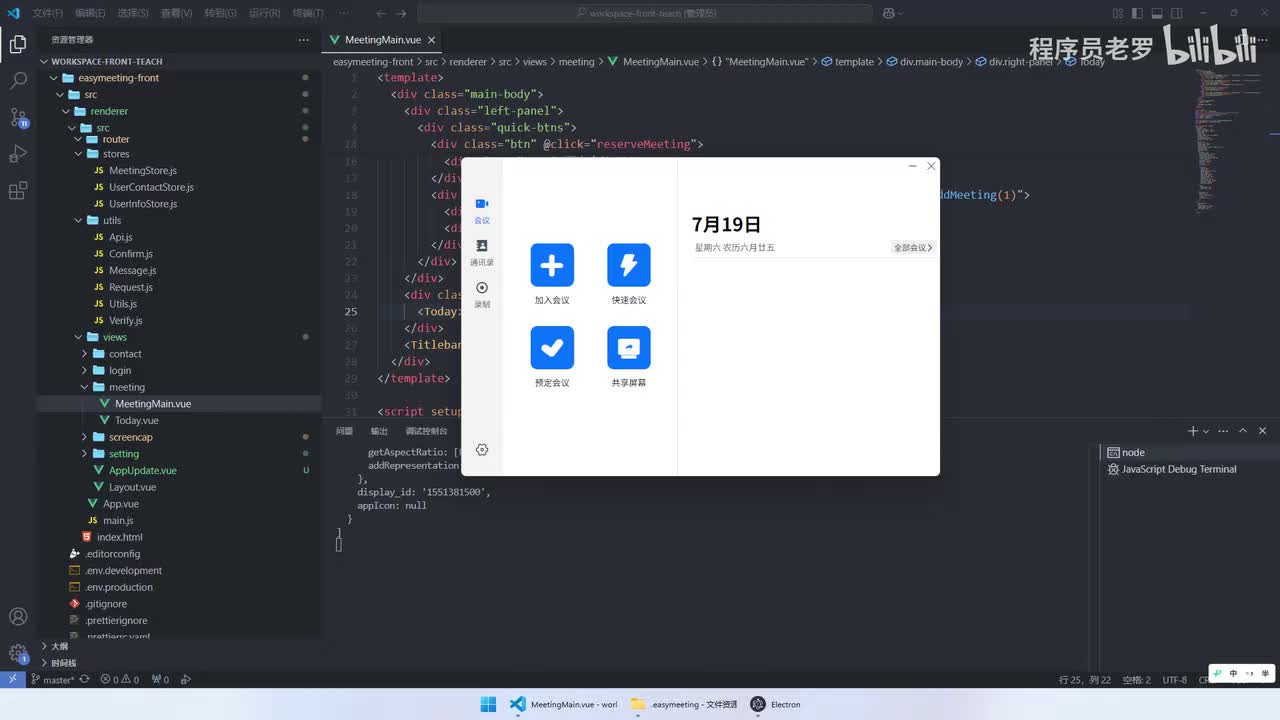Open the 编辑(E) menu
Screen dimensions: 1280x720
point(90,13)
